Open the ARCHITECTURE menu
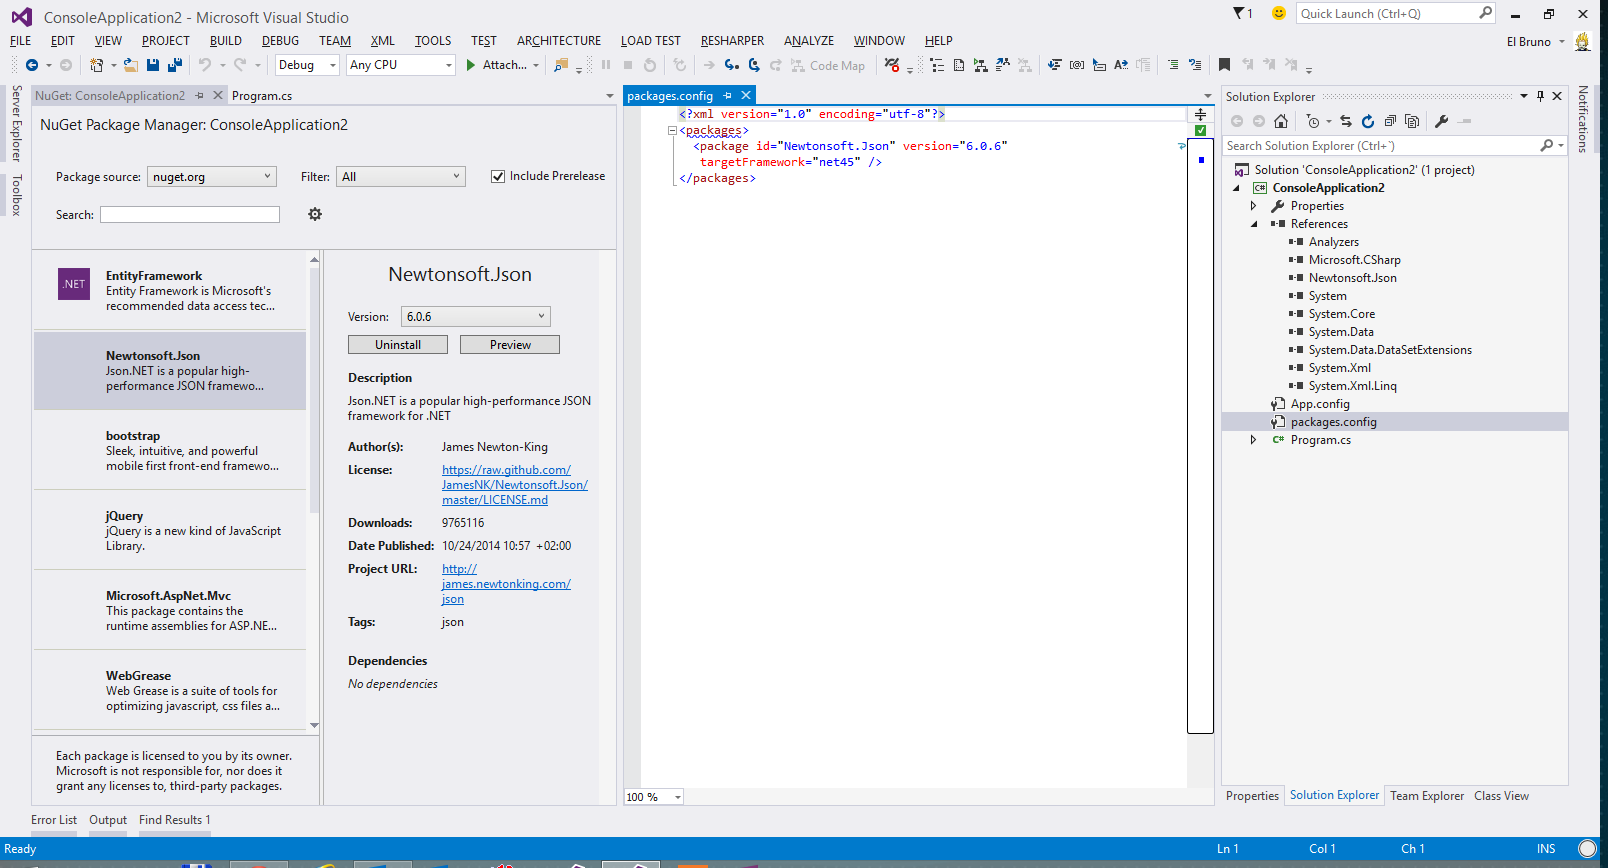1608x868 pixels. [x=558, y=41]
